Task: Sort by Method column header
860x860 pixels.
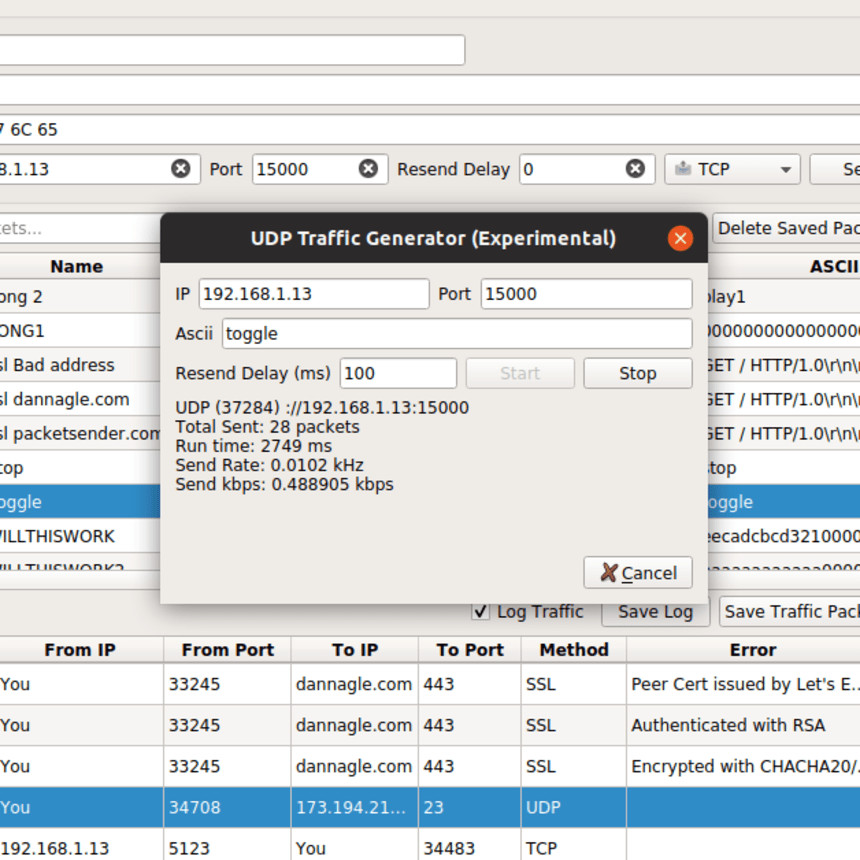Action: pos(574,650)
